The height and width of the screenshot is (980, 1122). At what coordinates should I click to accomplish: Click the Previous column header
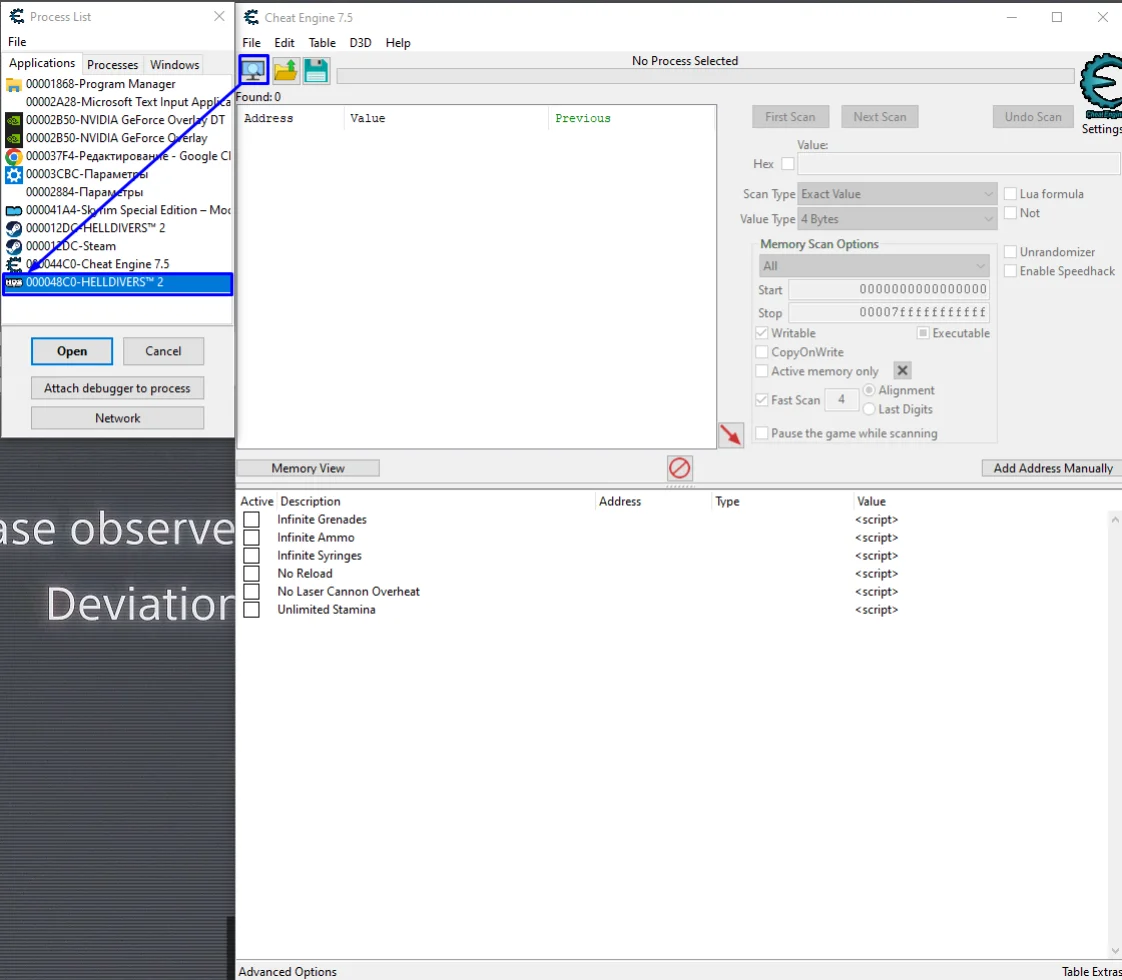[x=582, y=118]
